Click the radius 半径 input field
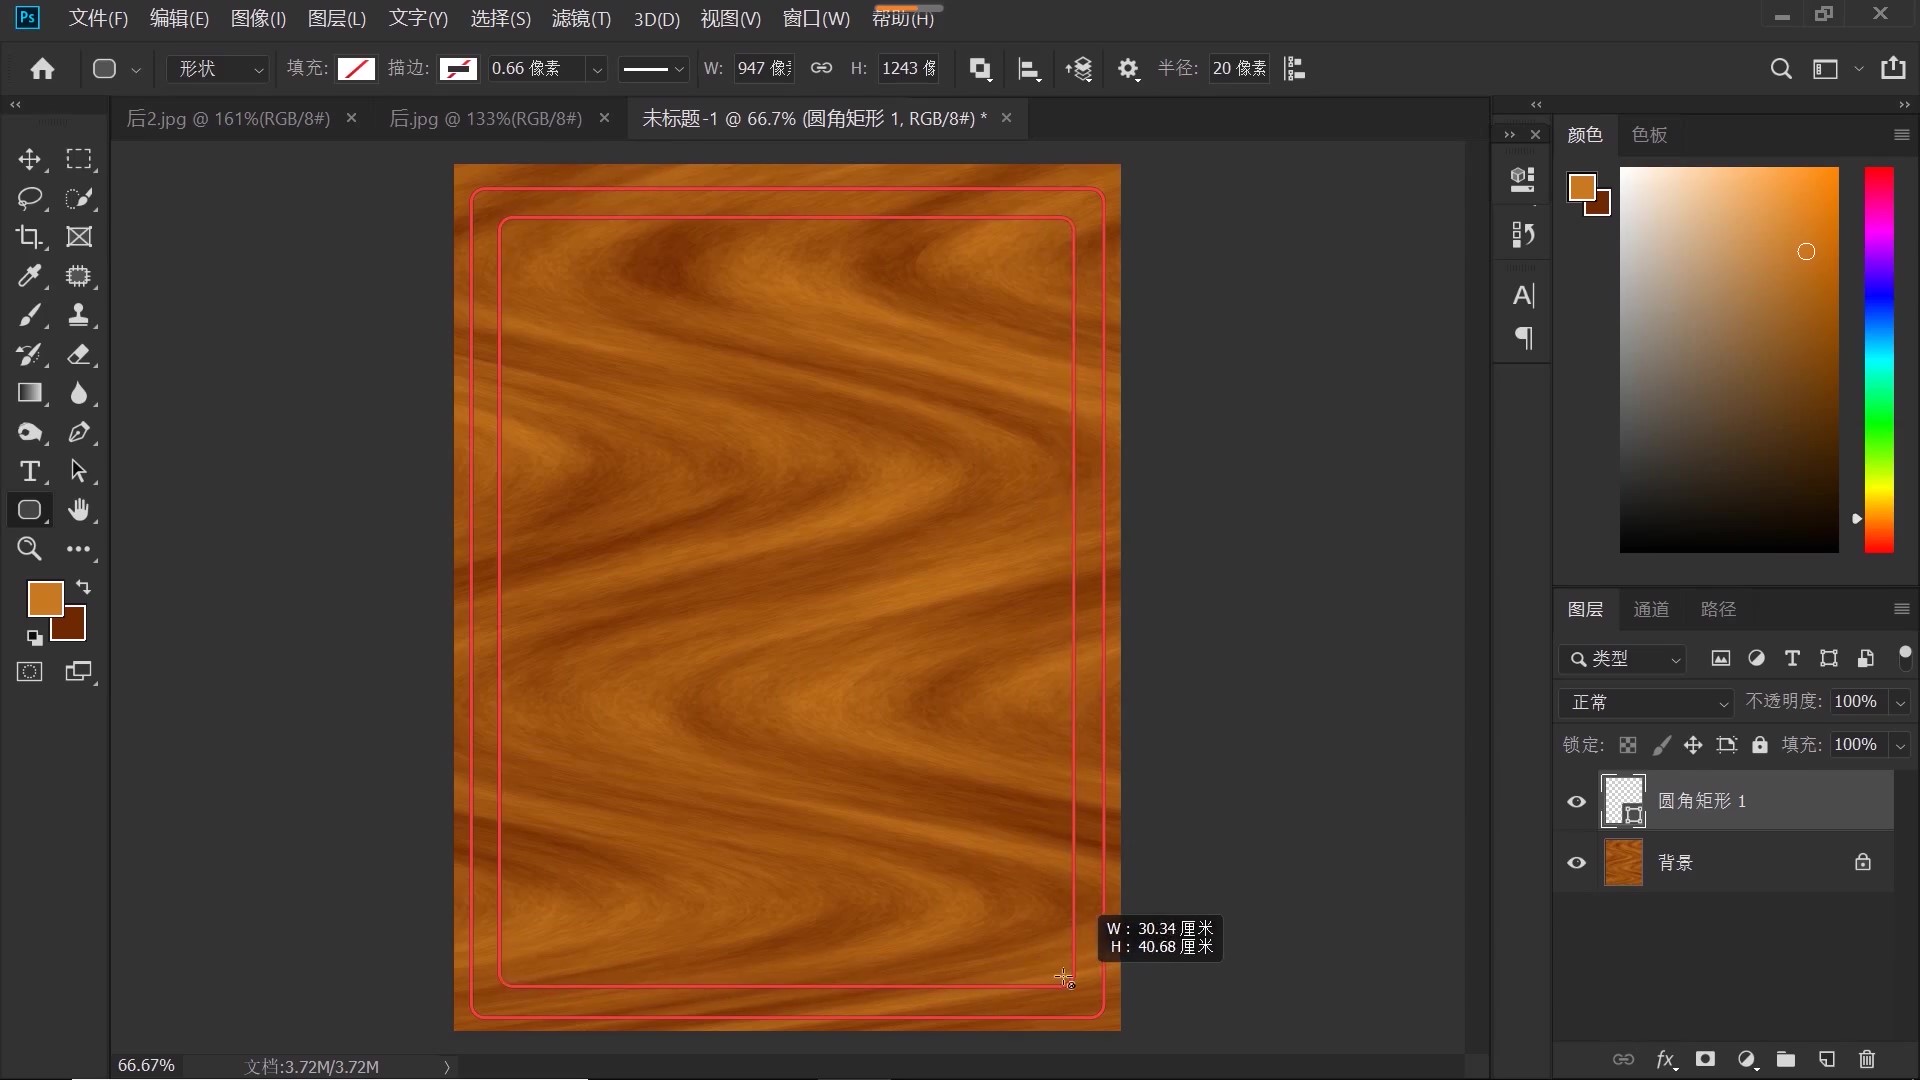1920x1080 pixels. 1239,68
